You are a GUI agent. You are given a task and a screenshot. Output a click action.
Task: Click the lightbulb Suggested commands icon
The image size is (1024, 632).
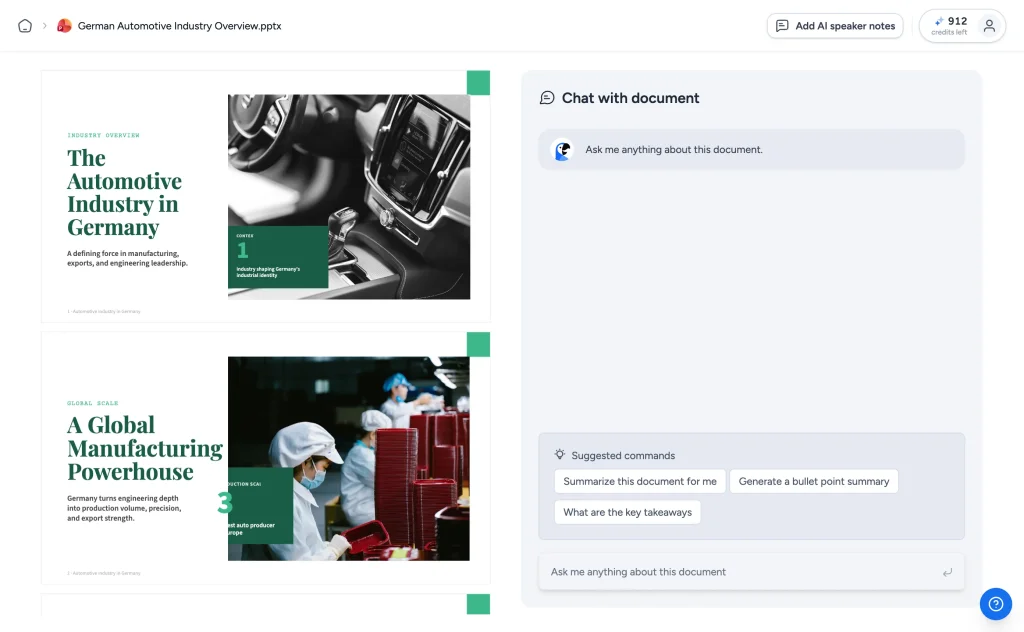pyautogui.click(x=560, y=454)
